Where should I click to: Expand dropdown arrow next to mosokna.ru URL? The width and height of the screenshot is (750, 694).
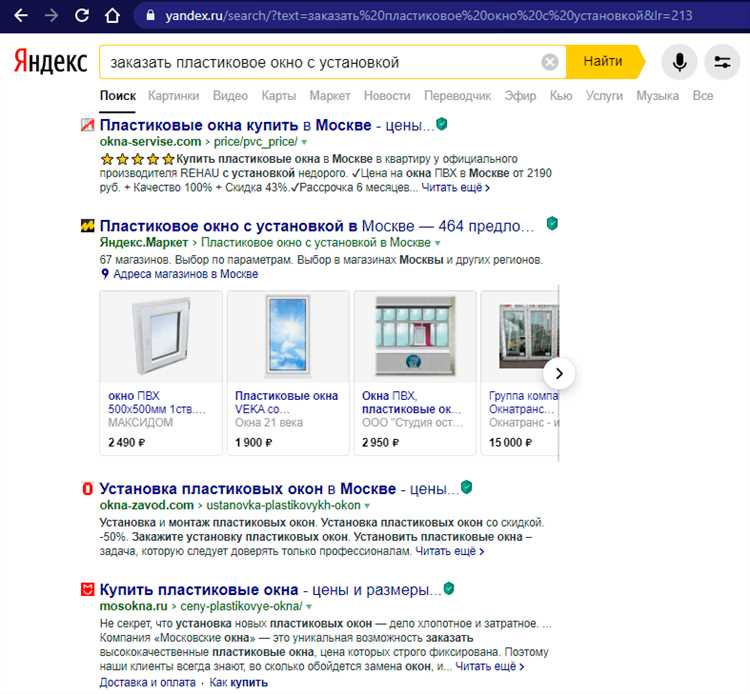tap(309, 607)
